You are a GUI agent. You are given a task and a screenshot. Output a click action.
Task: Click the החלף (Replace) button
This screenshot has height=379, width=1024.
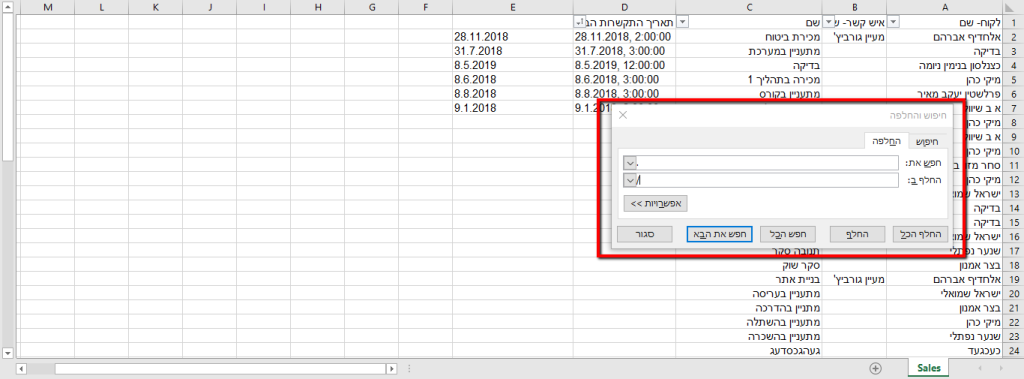tap(857, 233)
